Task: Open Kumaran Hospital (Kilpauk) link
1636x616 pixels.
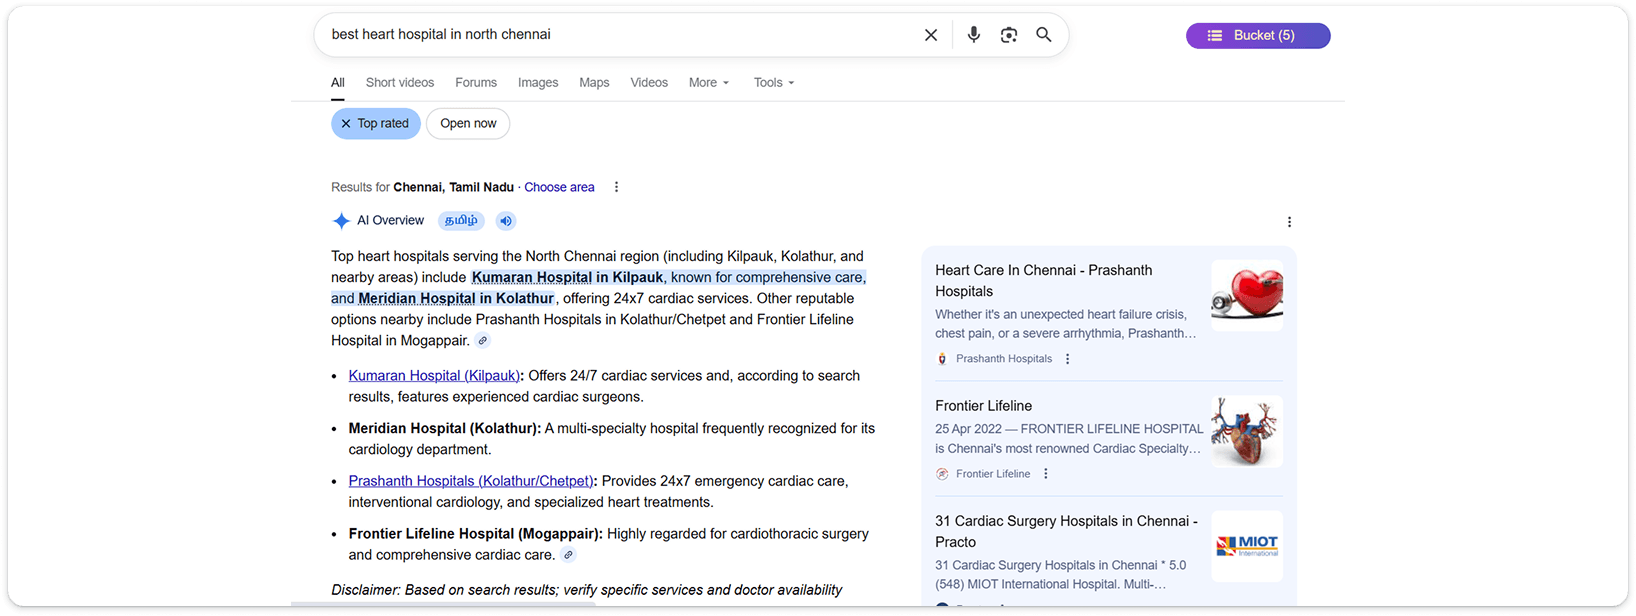Action: pyautogui.click(x=434, y=376)
